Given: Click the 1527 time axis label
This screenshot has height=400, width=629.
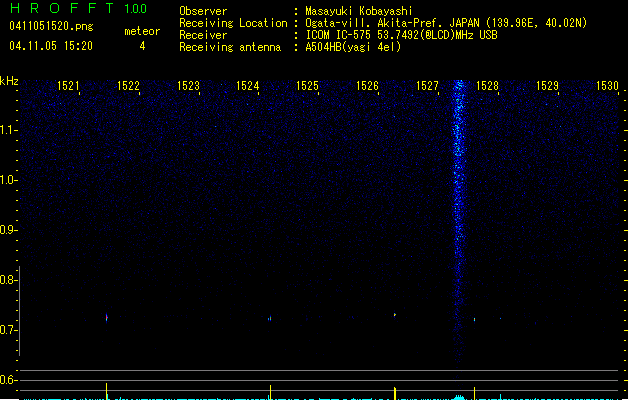Looking at the screenshot, I should tap(427, 86).
